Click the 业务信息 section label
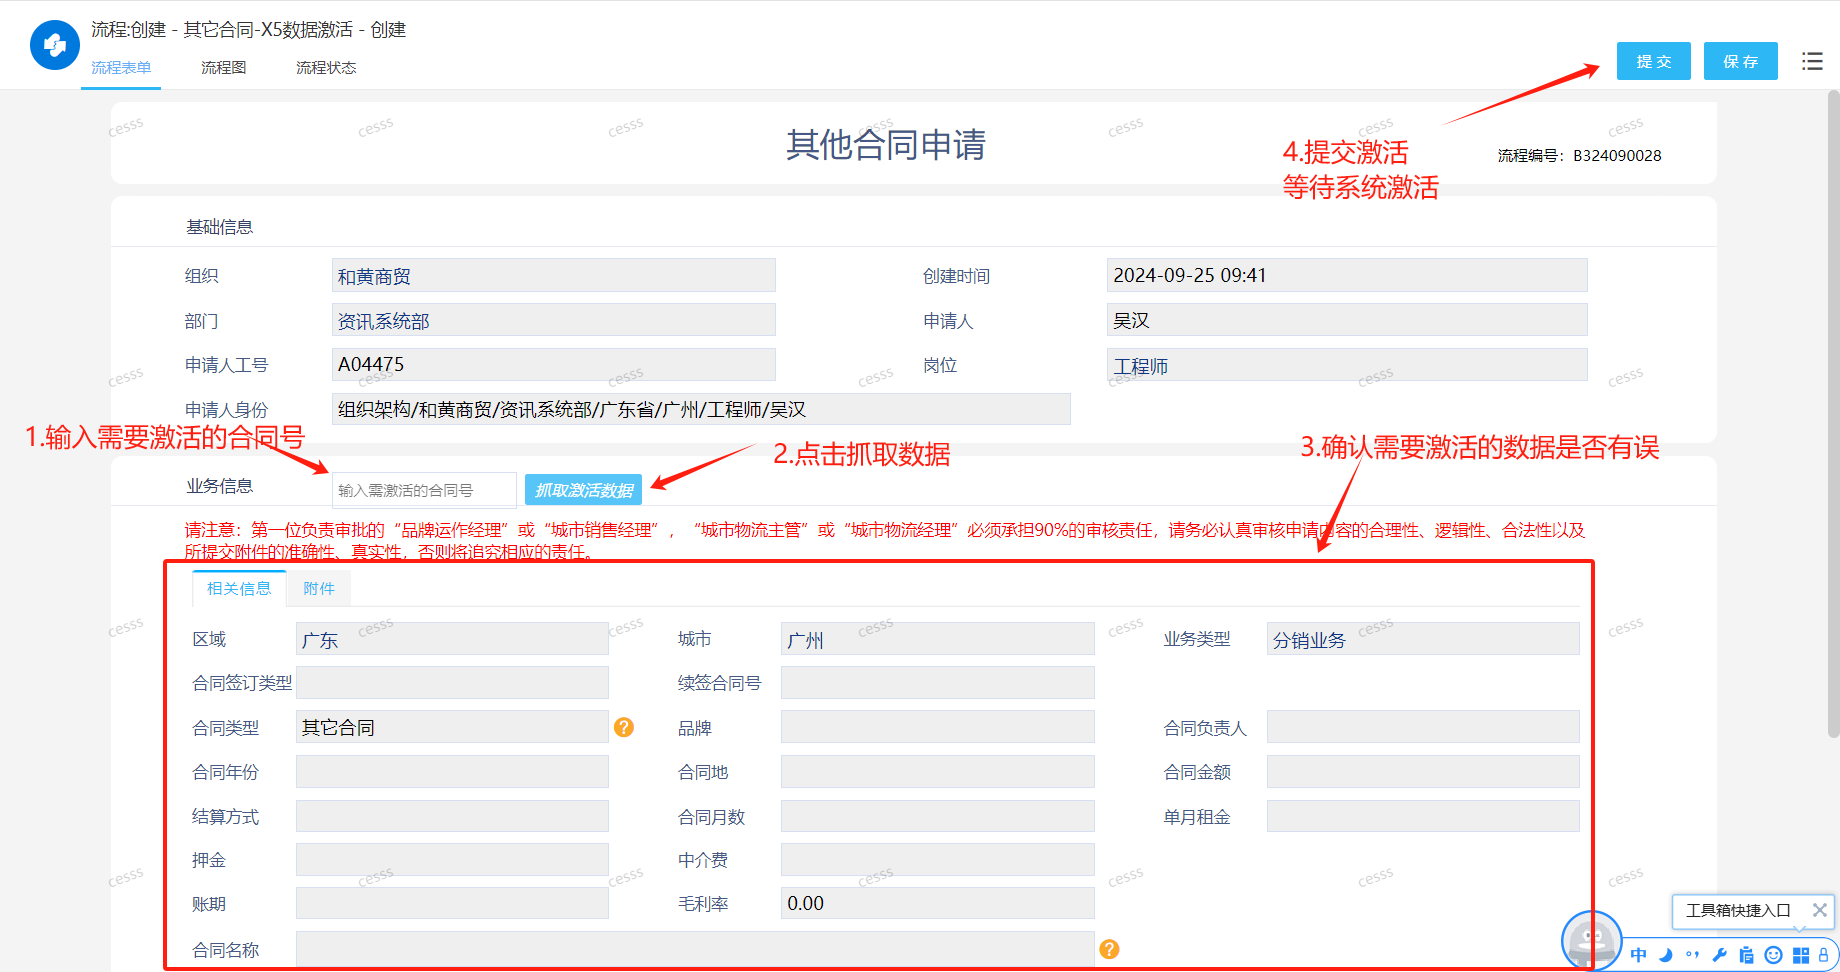Image resolution: width=1840 pixels, height=972 pixels. pos(219,485)
